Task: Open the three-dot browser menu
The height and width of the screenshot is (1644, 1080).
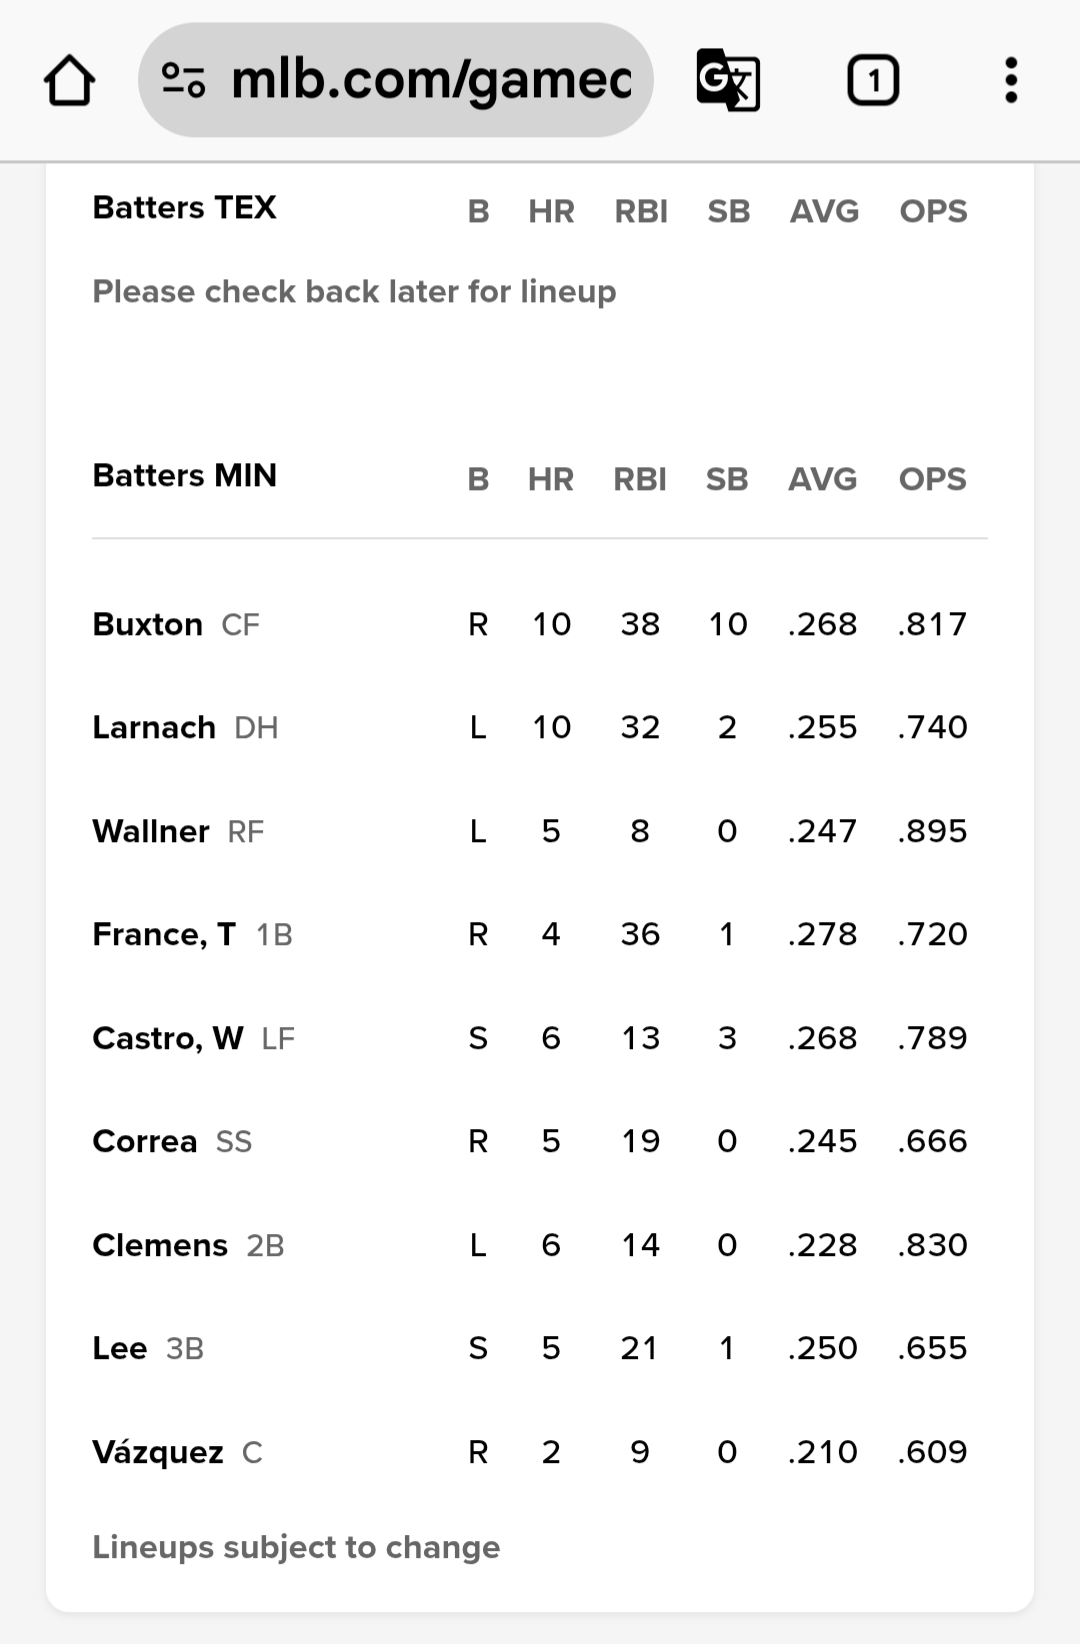Action: [x=1011, y=80]
